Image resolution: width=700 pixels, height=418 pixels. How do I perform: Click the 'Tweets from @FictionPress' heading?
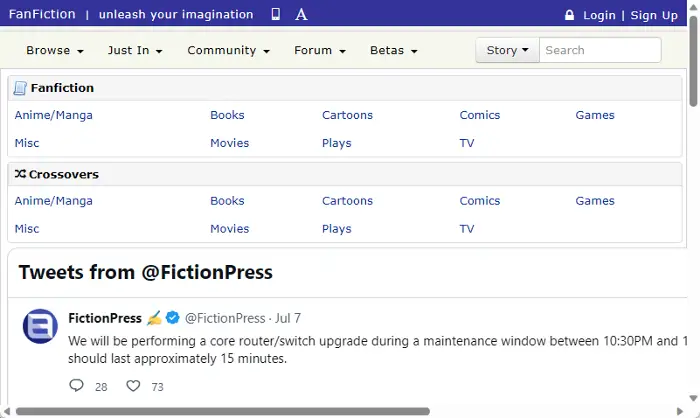146,272
